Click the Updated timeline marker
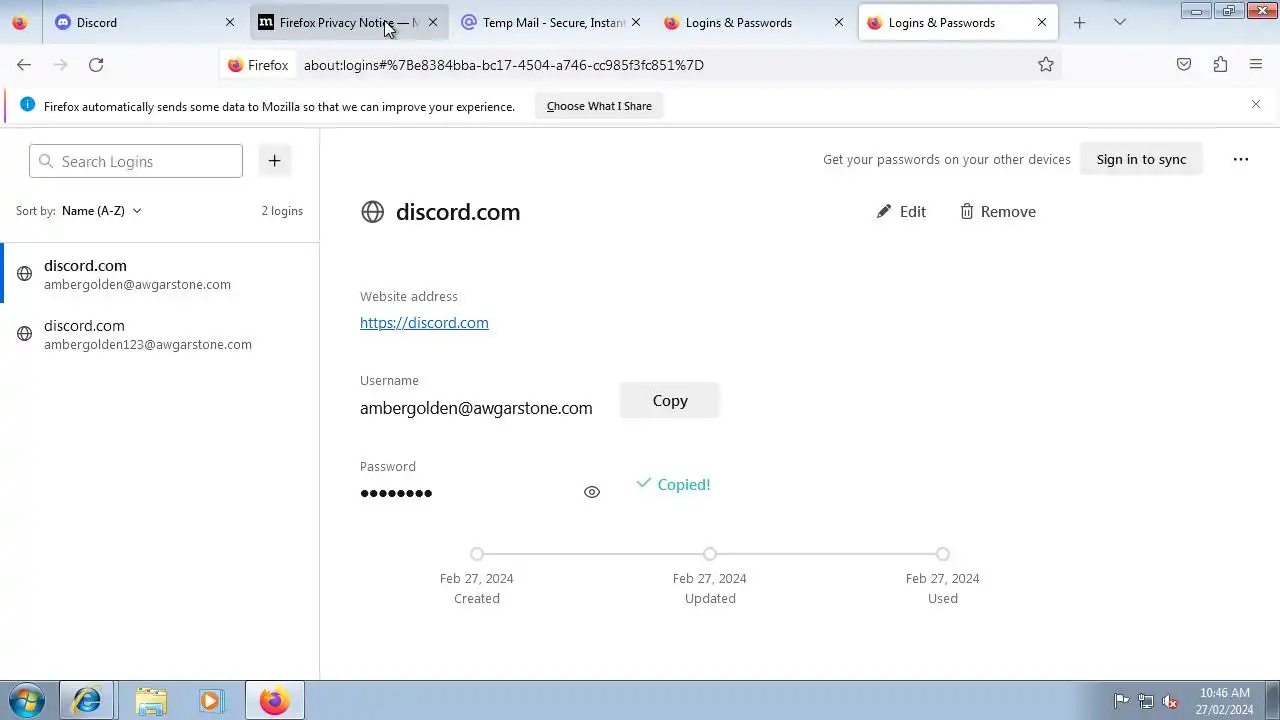The image size is (1280, 720). 710,554
